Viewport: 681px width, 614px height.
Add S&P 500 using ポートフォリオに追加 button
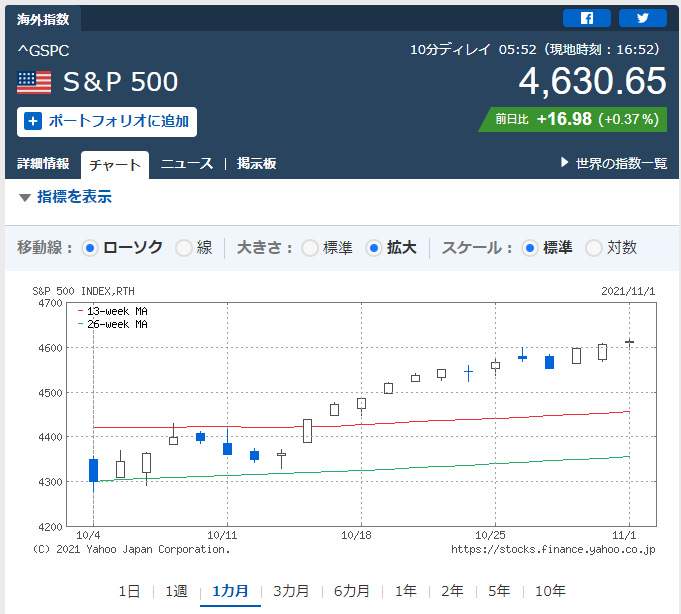[x=107, y=122]
